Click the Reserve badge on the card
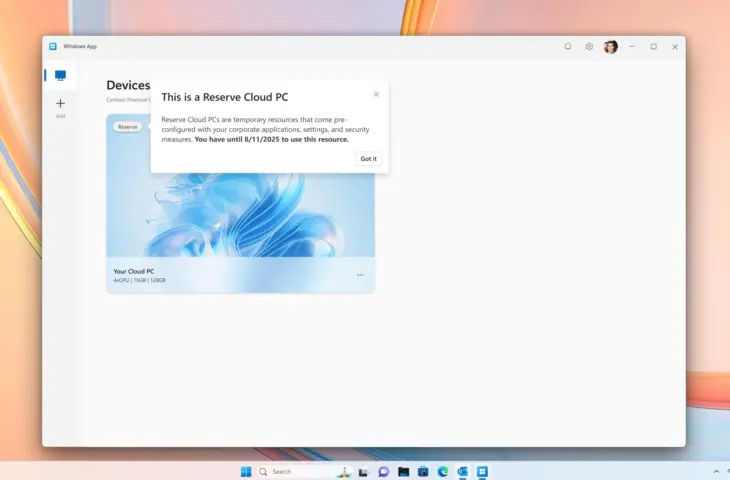730x480 pixels. [128, 127]
